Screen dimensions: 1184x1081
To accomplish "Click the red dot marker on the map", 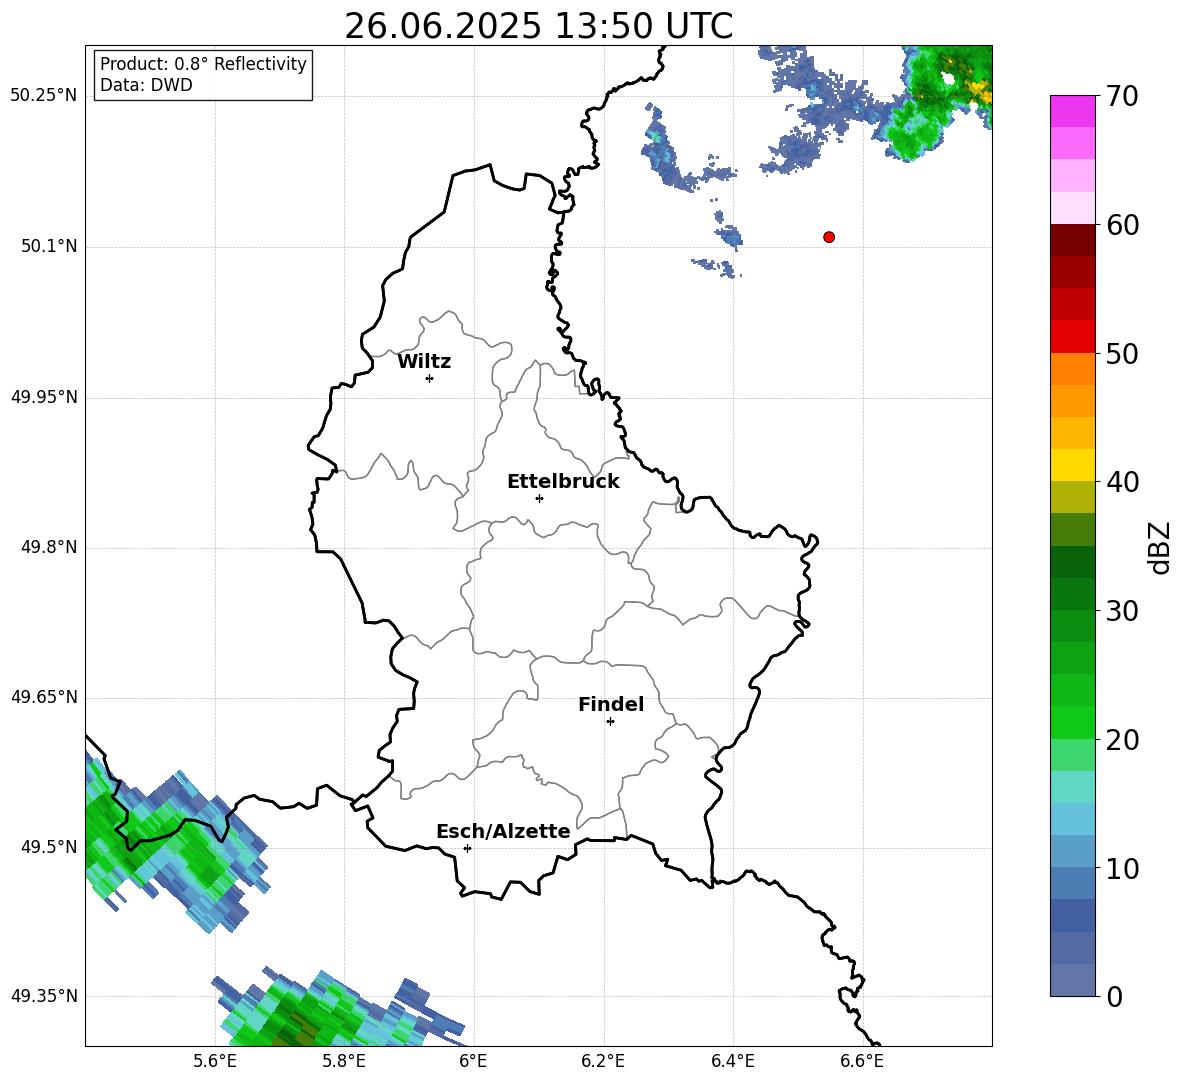I will [x=829, y=237].
